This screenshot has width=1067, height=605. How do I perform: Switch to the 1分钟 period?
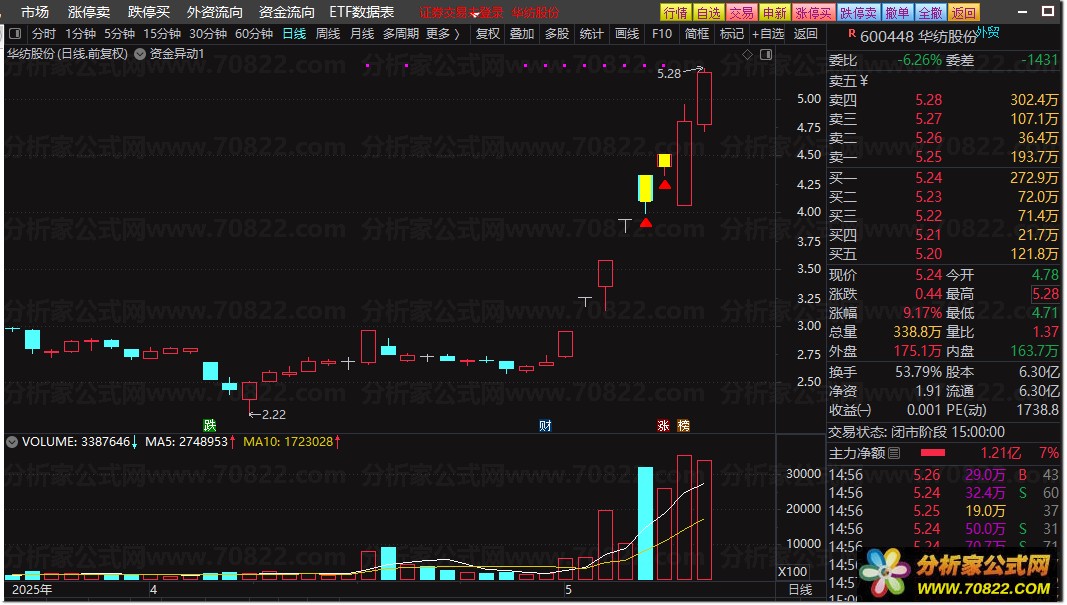81,33
